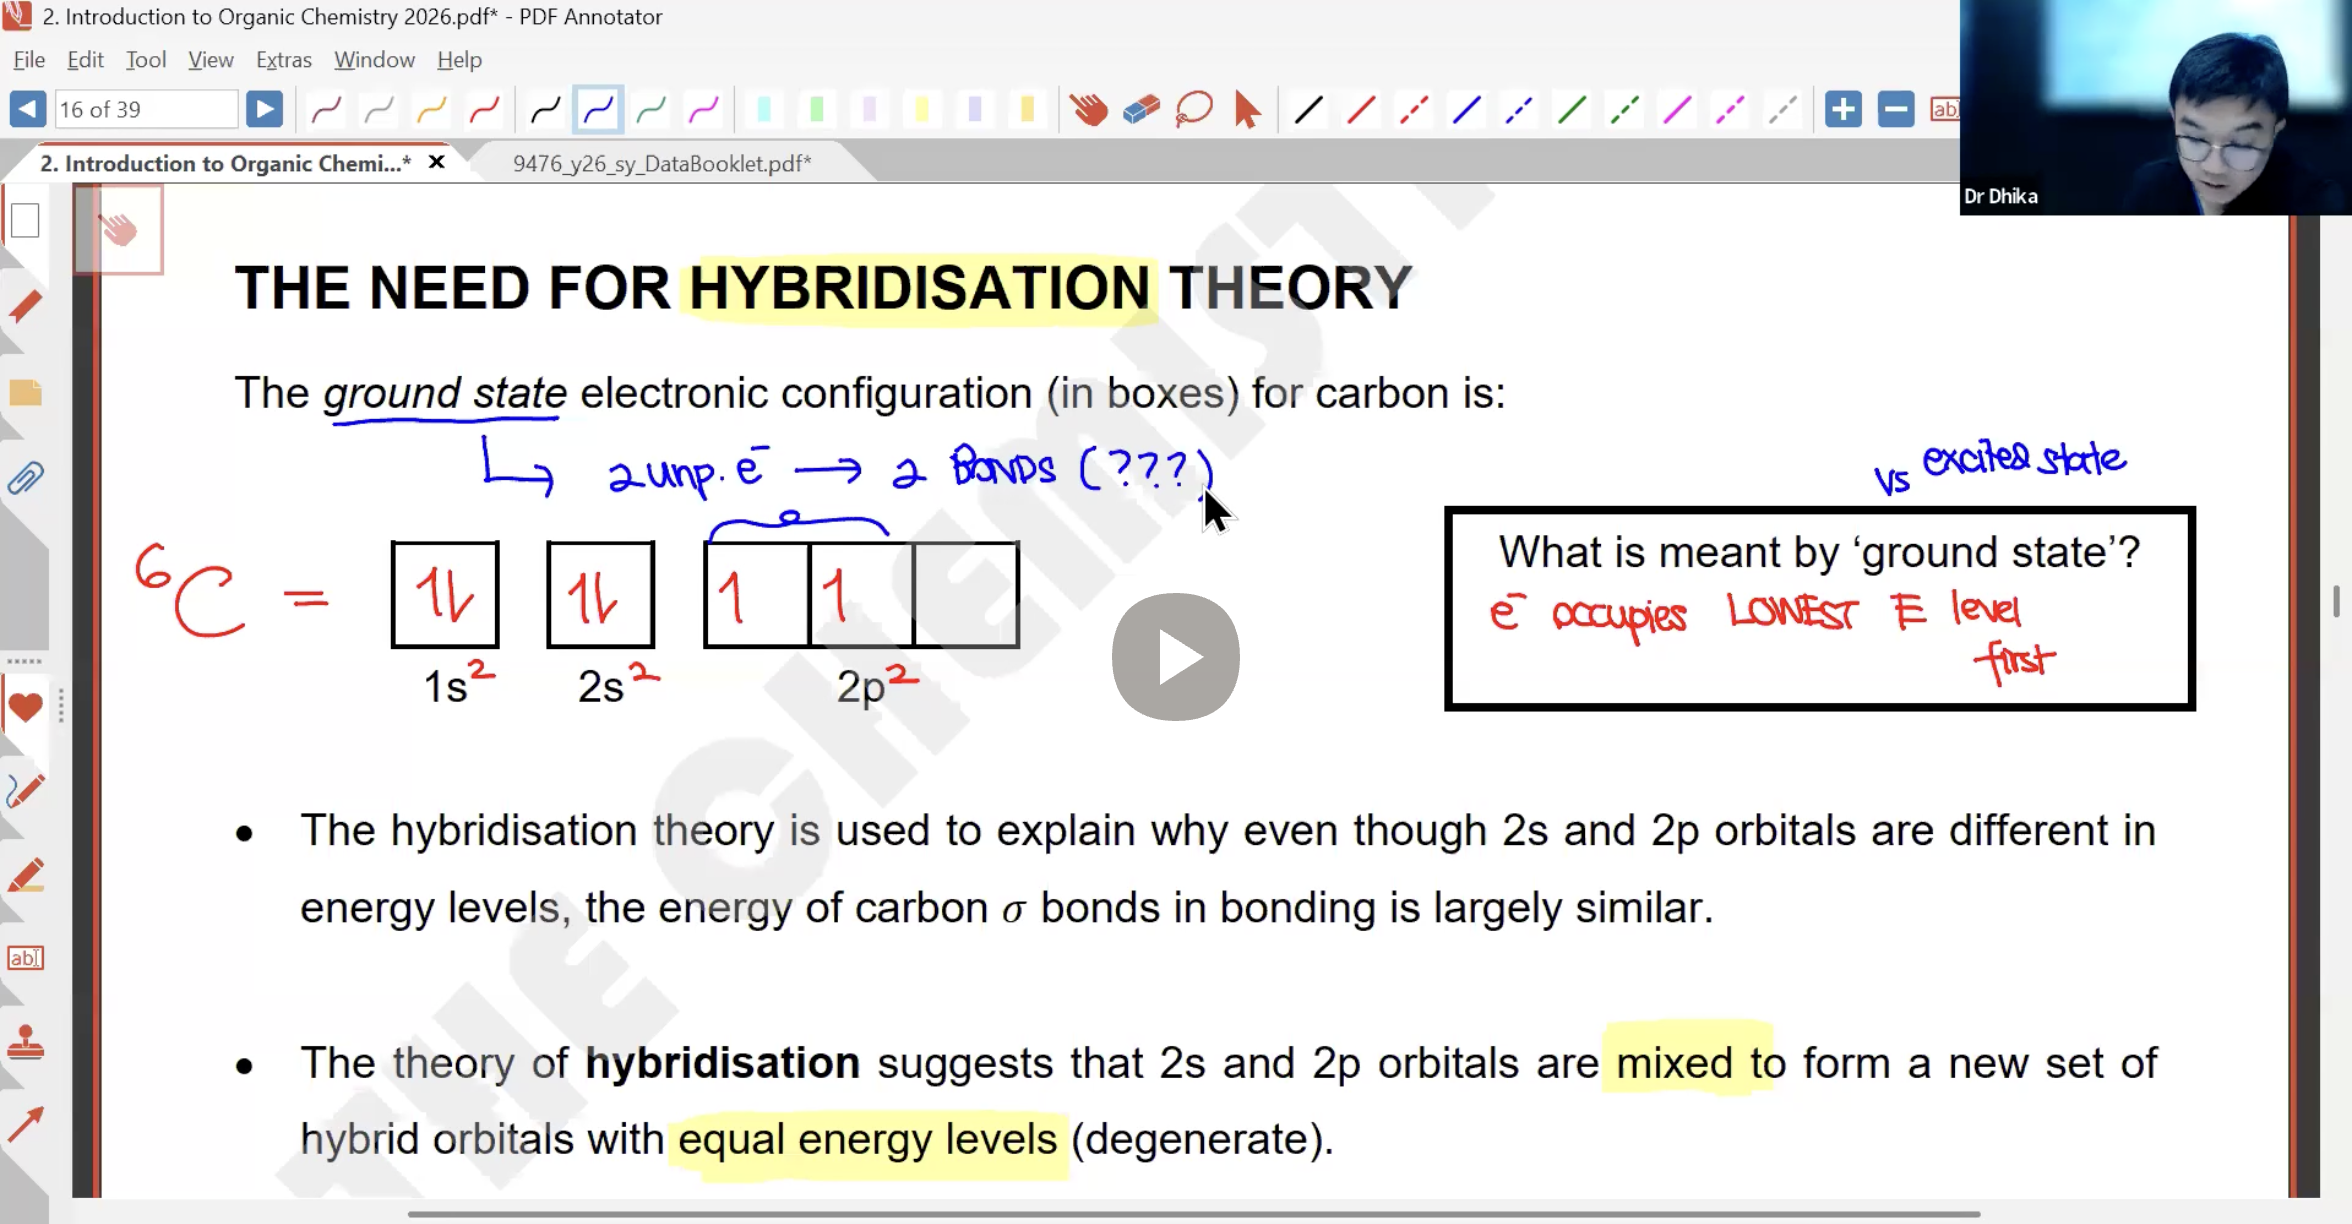Open the Window menu
This screenshot has width=2352, height=1224.
(x=374, y=60)
